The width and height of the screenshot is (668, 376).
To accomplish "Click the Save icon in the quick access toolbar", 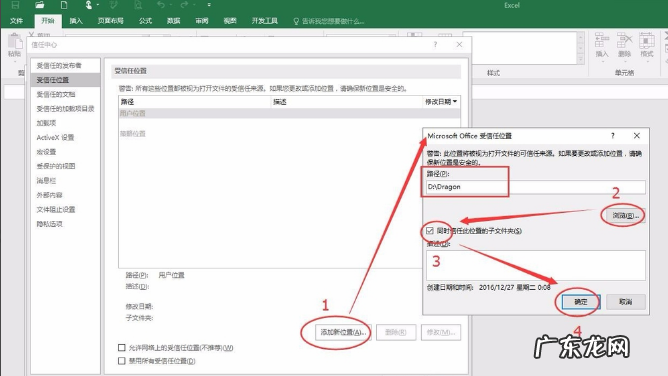I will [15, 5].
